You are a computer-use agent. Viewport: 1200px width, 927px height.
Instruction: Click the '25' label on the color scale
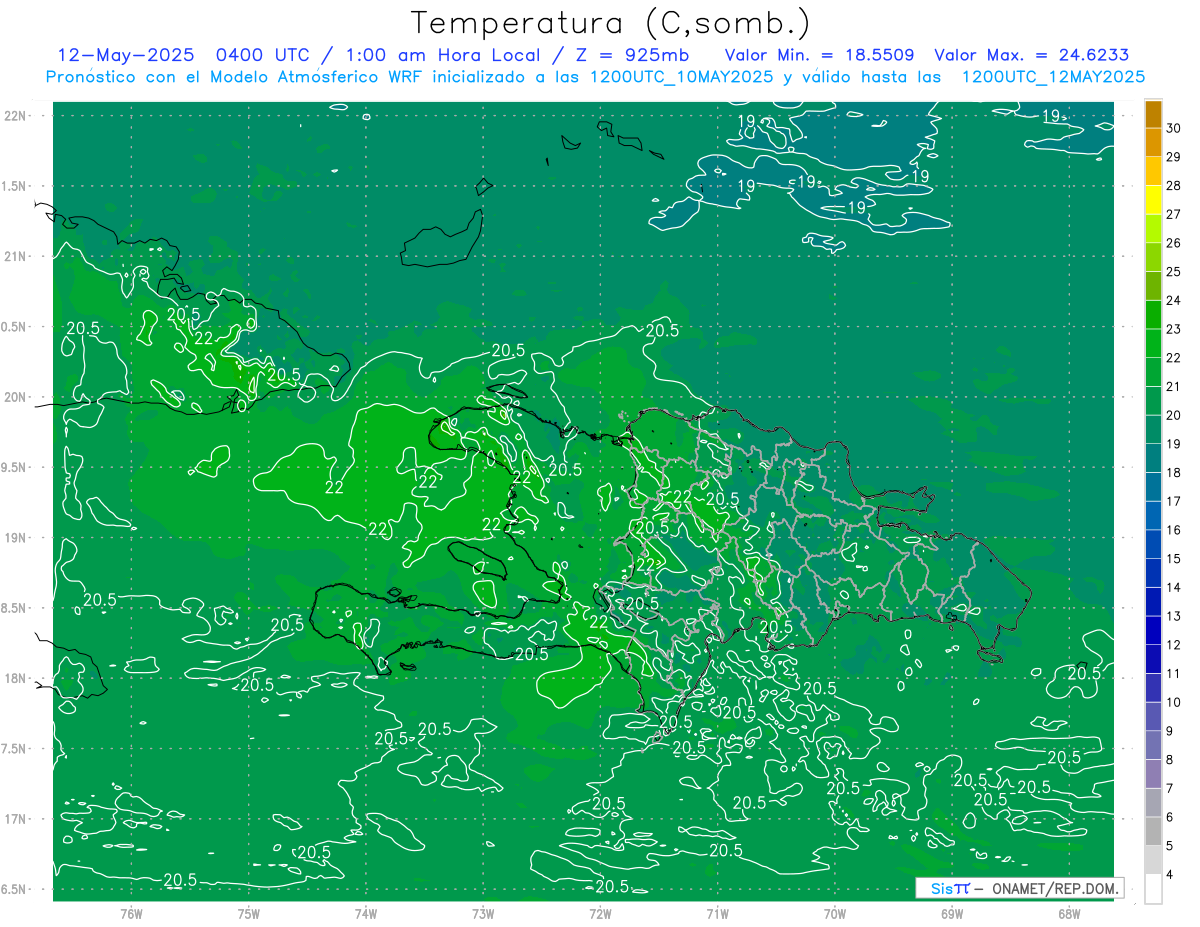point(1174,272)
